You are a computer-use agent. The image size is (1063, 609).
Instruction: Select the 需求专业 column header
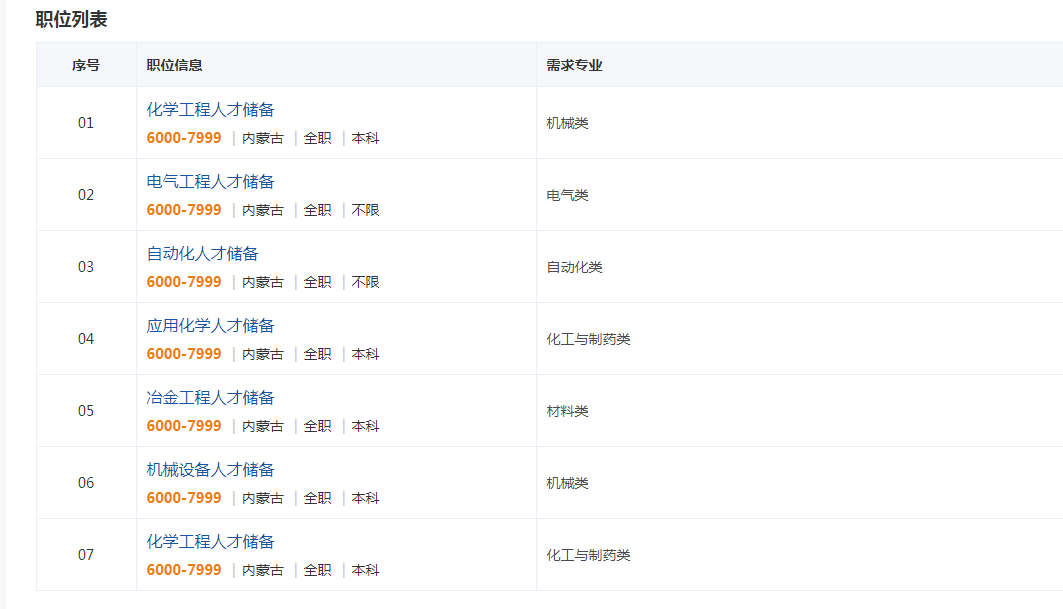[574, 65]
